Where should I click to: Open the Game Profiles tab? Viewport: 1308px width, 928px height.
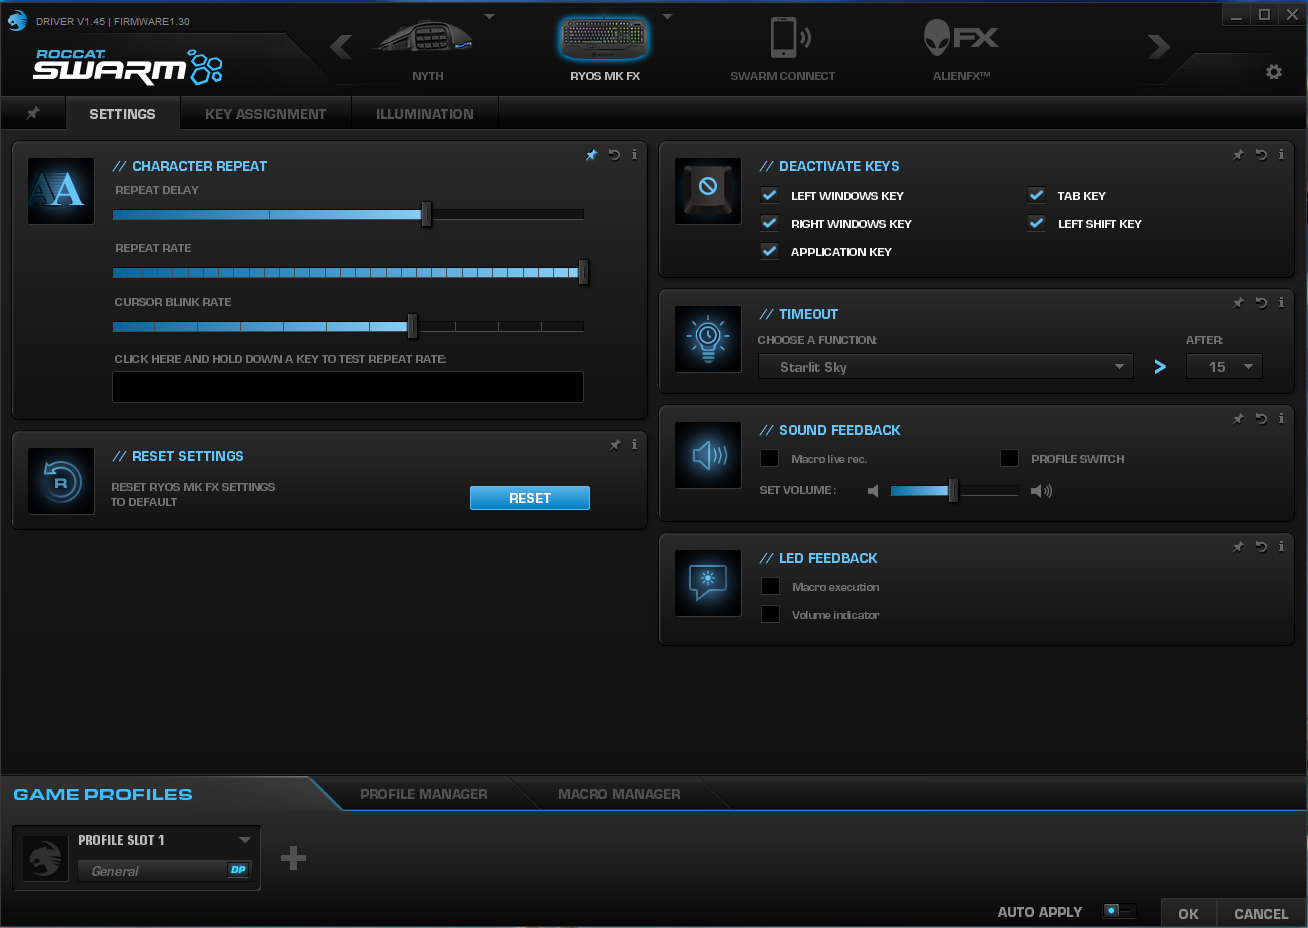(103, 794)
